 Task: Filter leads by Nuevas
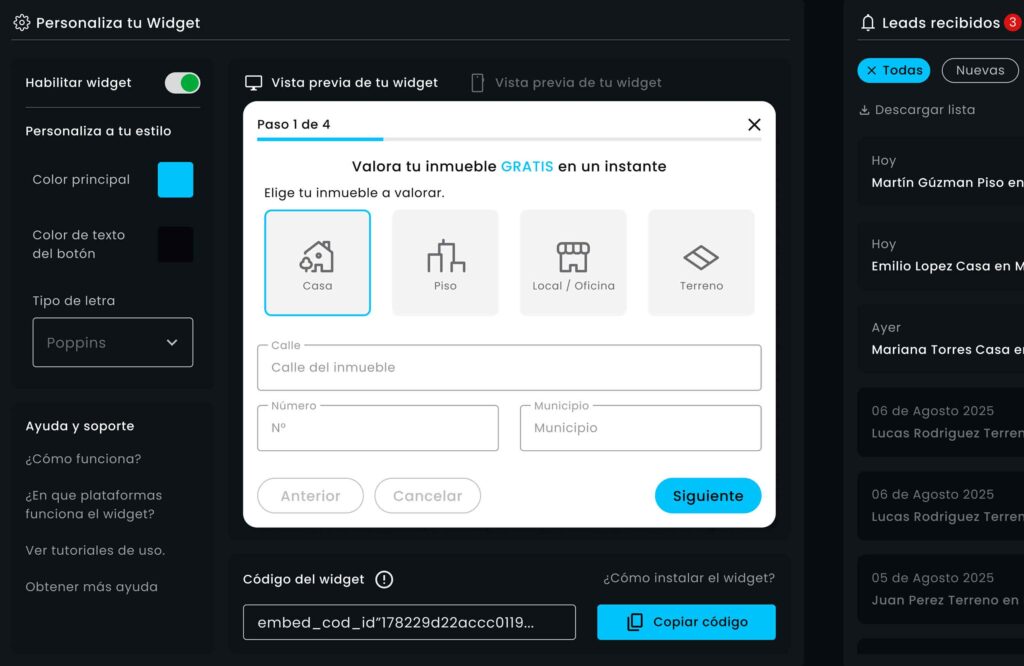(x=979, y=70)
